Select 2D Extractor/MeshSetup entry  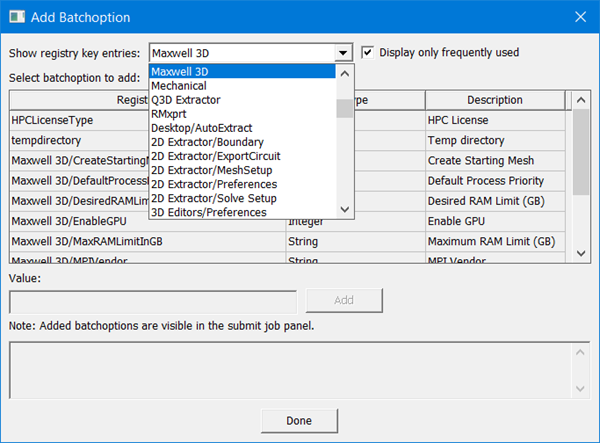click(x=243, y=170)
